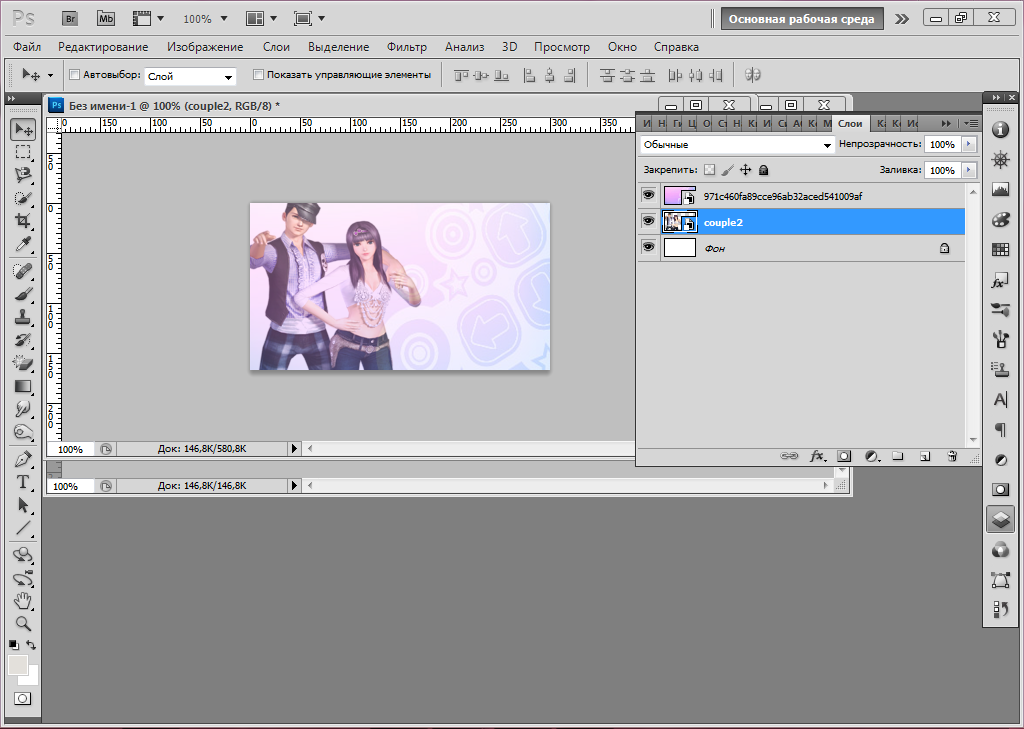Choose the Zoom magnifier tool
1024x729 pixels.
pyautogui.click(x=23, y=623)
